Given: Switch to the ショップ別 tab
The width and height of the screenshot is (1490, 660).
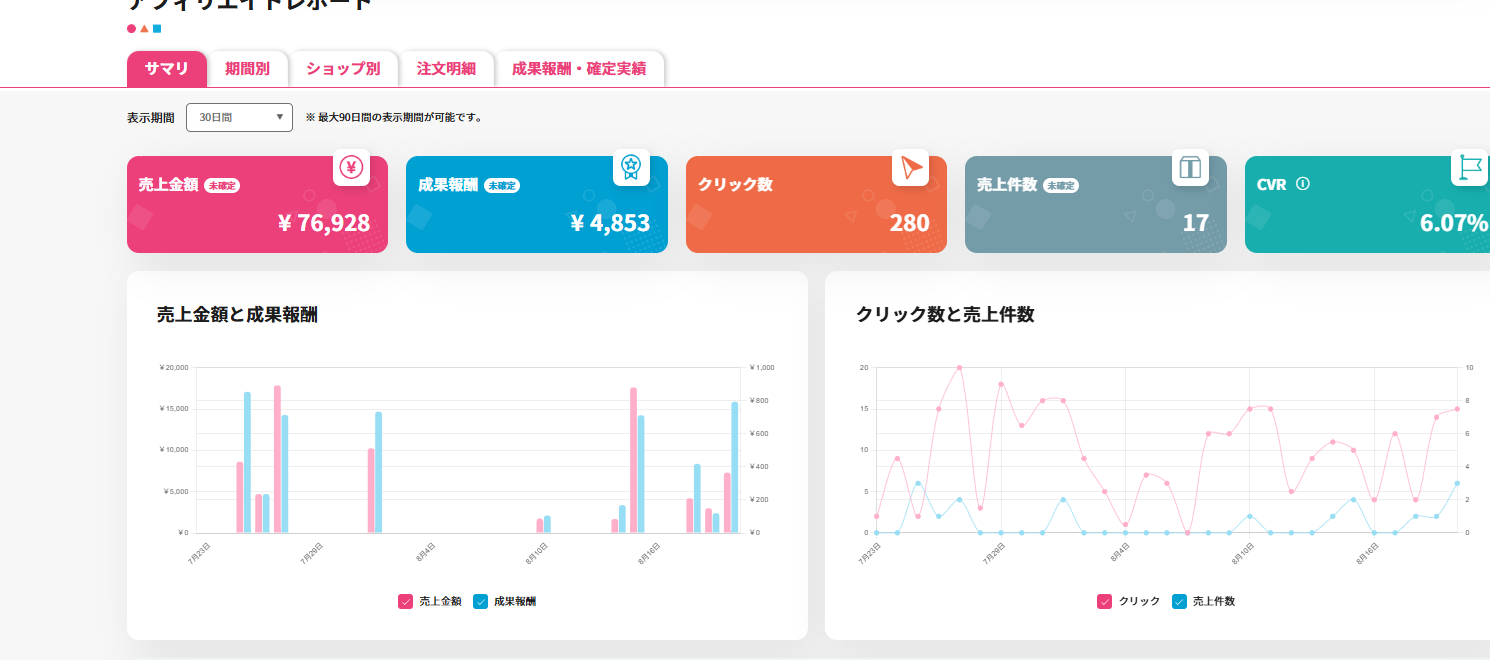Looking at the screenshot, I should point(343,69).
